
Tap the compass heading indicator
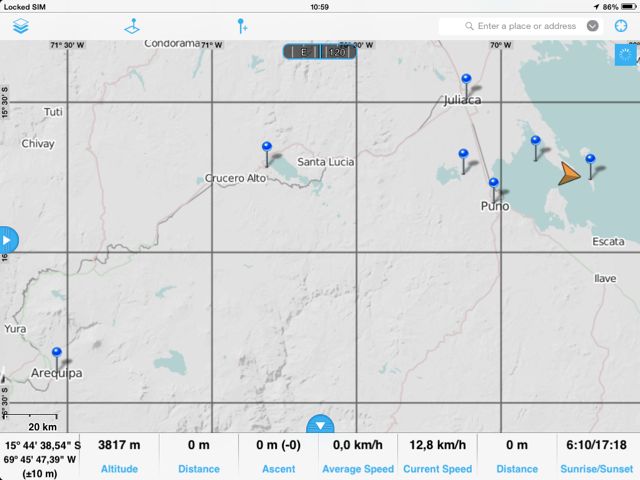[320, 50]
